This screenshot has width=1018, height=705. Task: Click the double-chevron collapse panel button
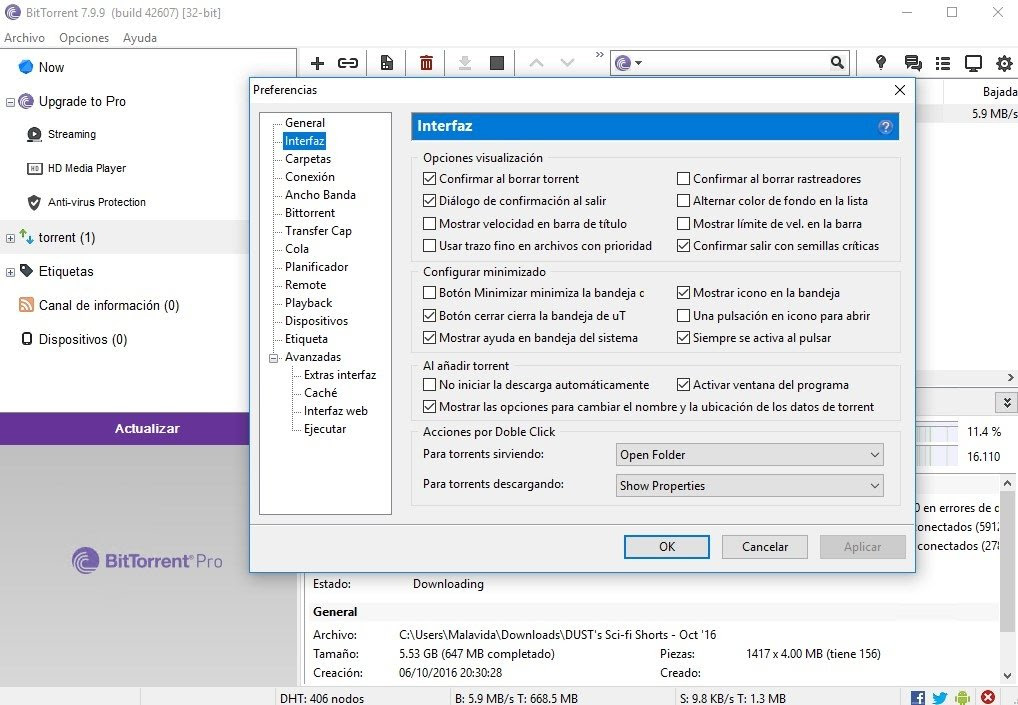(1006, 402)
